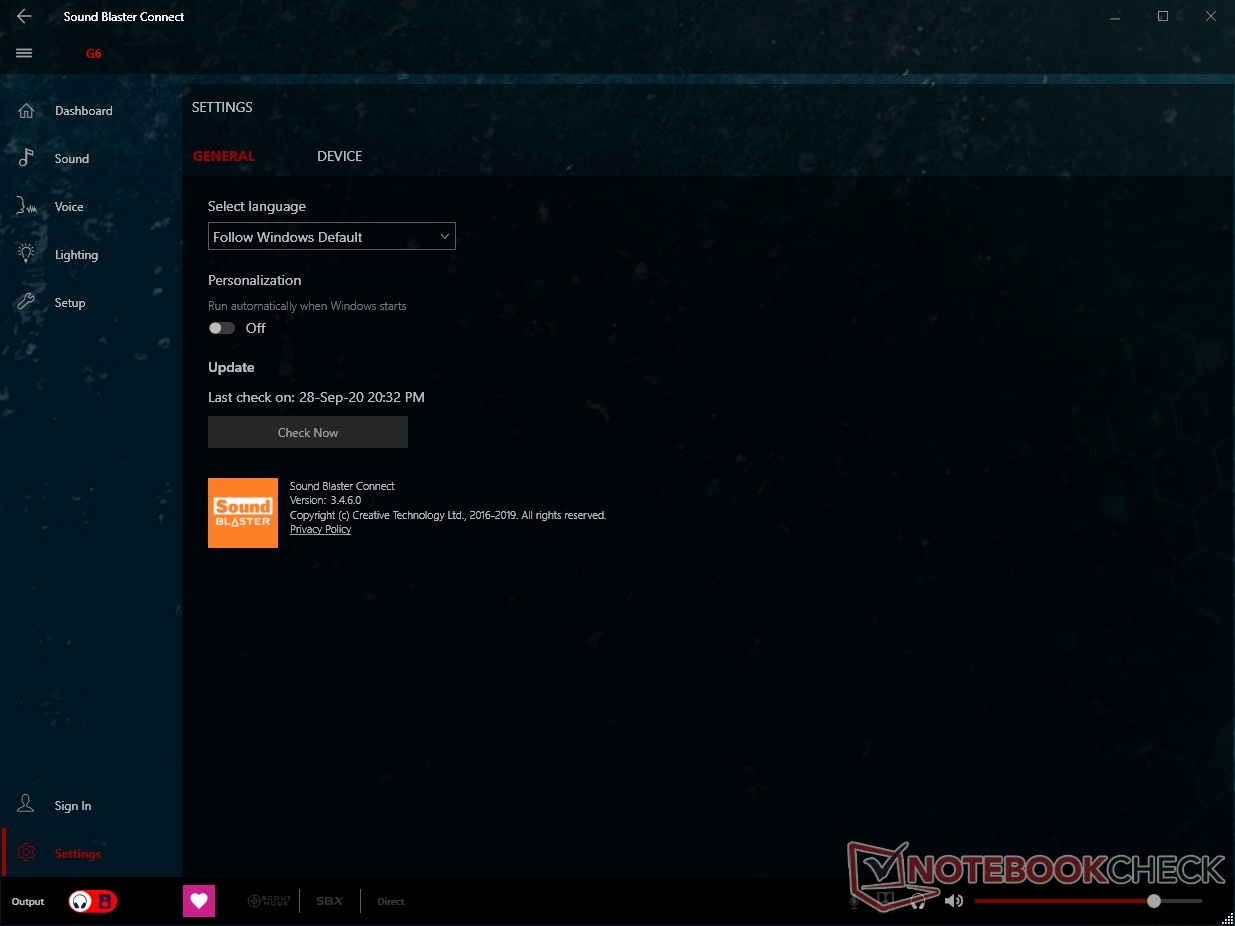Click the Scout Mode icon
The height and width of the screenshot is (926, 1235).
pos(268,901)
